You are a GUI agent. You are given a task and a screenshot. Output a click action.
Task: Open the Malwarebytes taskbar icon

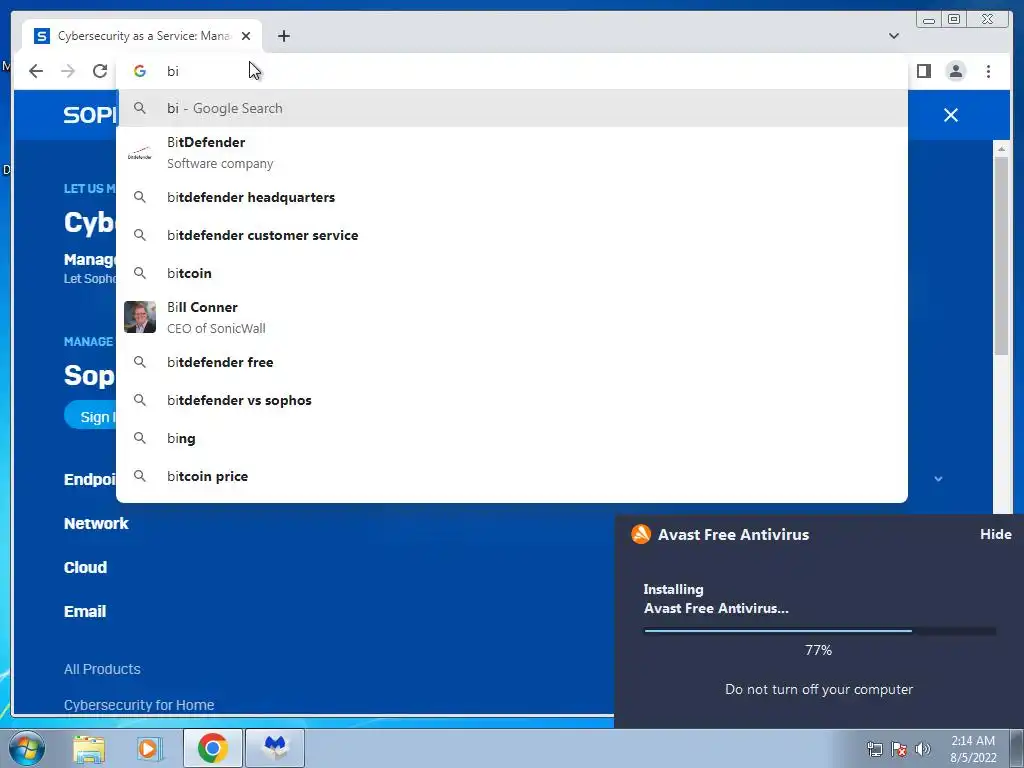275,748
